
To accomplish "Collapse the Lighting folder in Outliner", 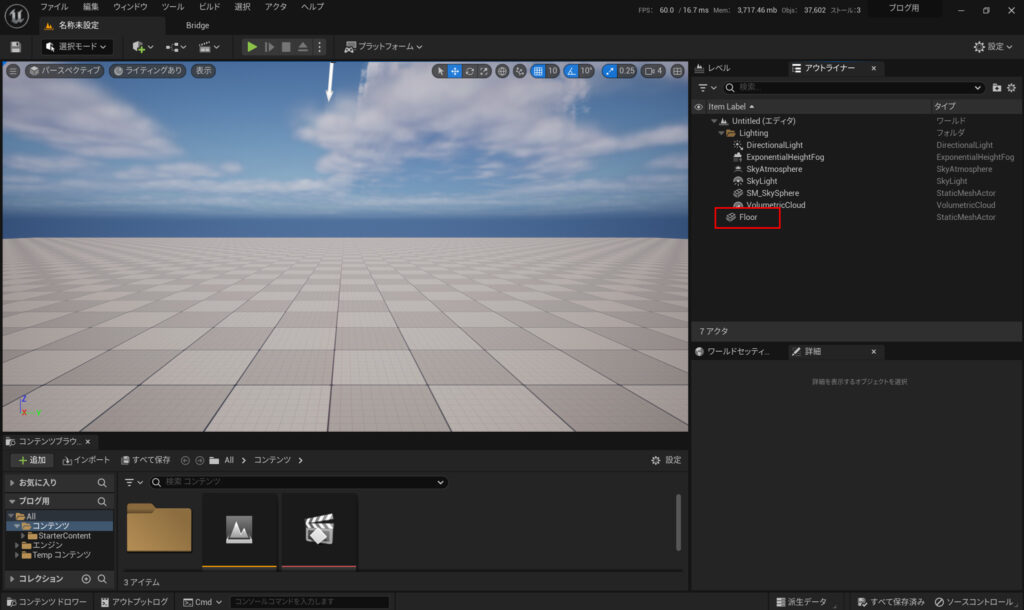I will pyautogui.click(x=721, y=133).
